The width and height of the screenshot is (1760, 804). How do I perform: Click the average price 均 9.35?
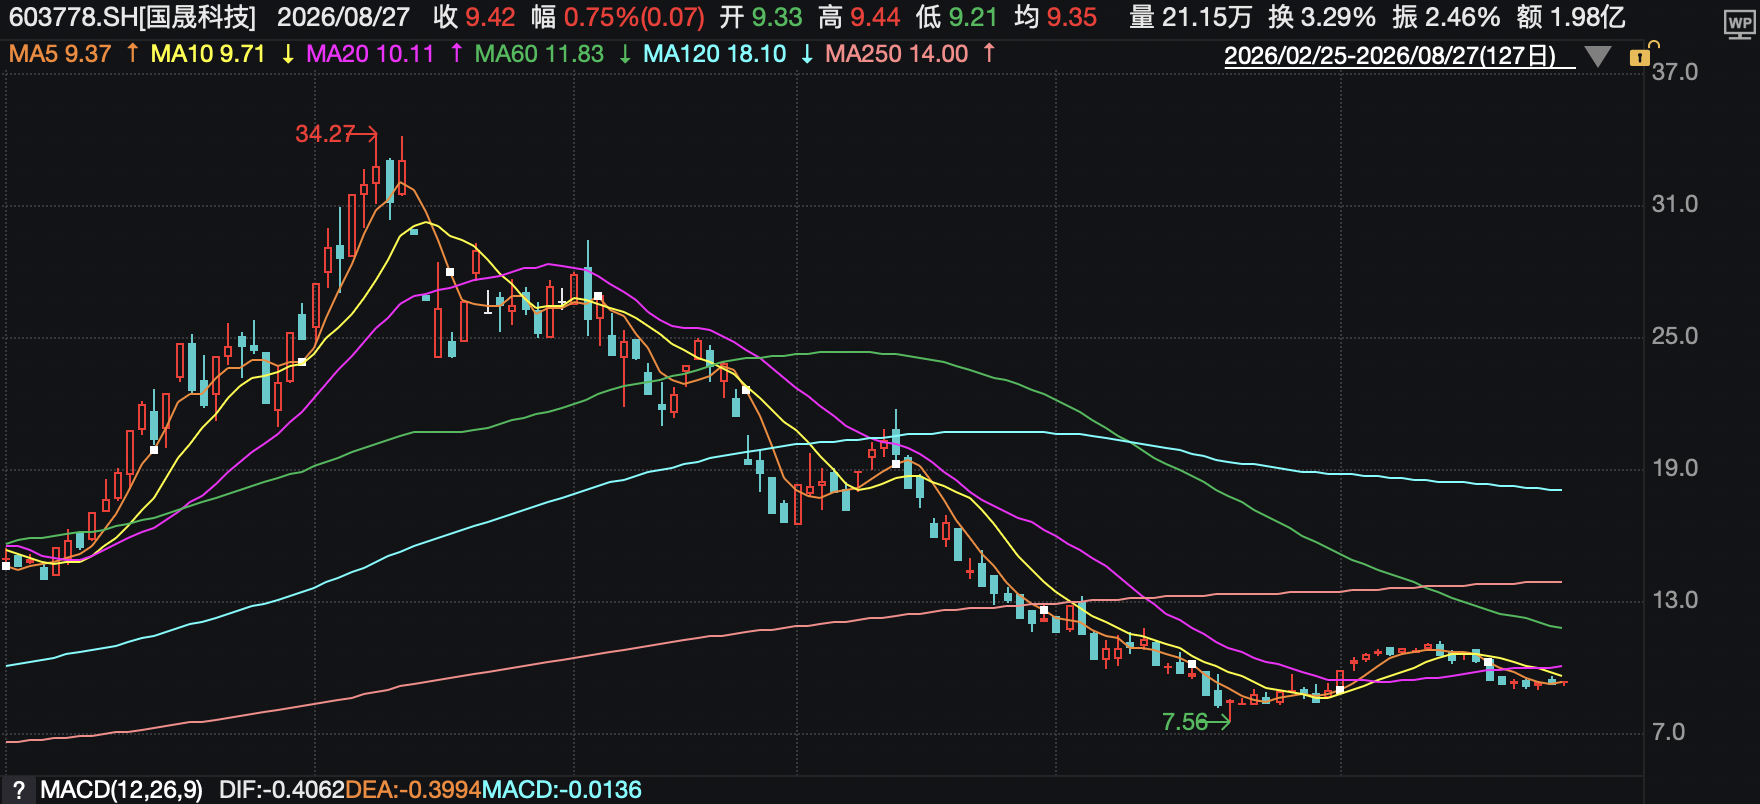click(x=1055, y=18)
